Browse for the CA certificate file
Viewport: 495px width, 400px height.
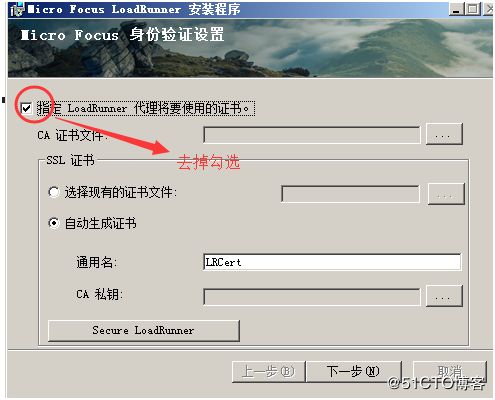[444, 134]
